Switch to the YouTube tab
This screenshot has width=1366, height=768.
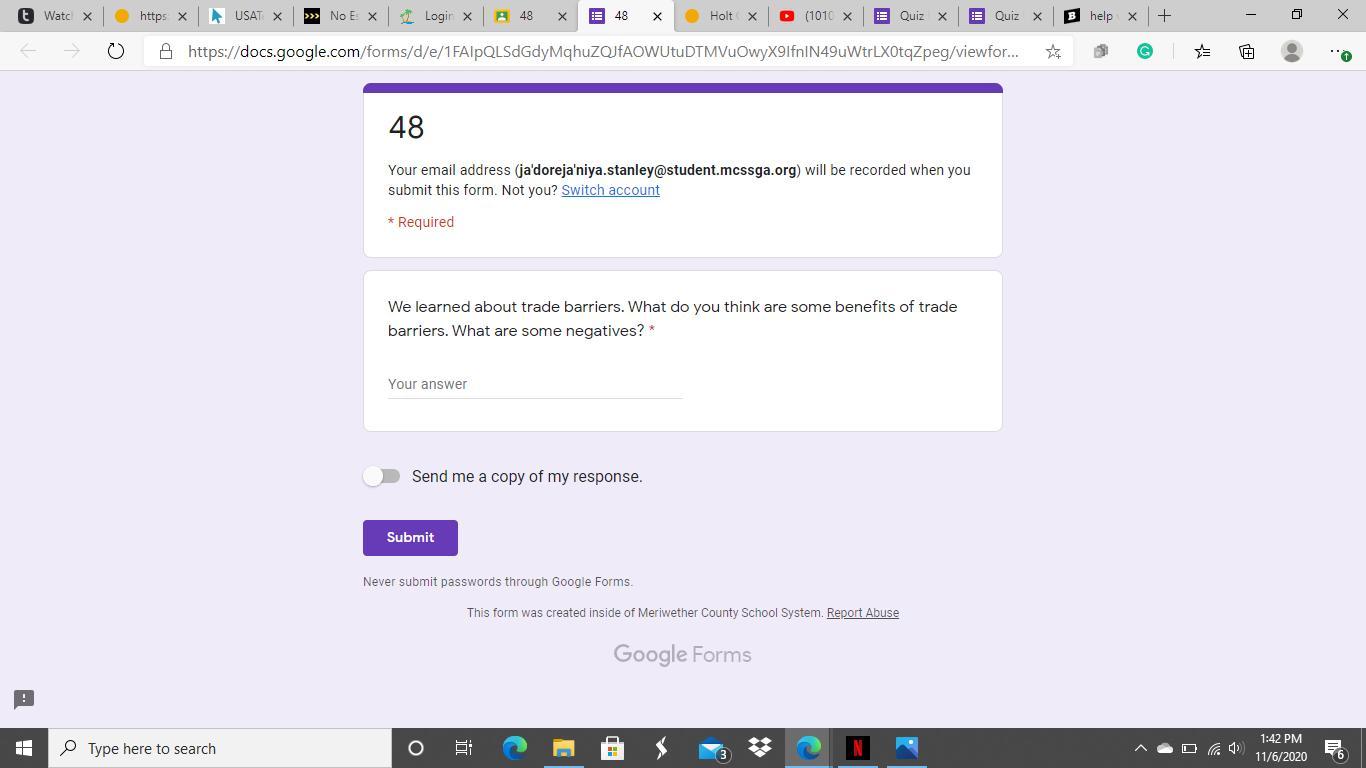point(816,16)
